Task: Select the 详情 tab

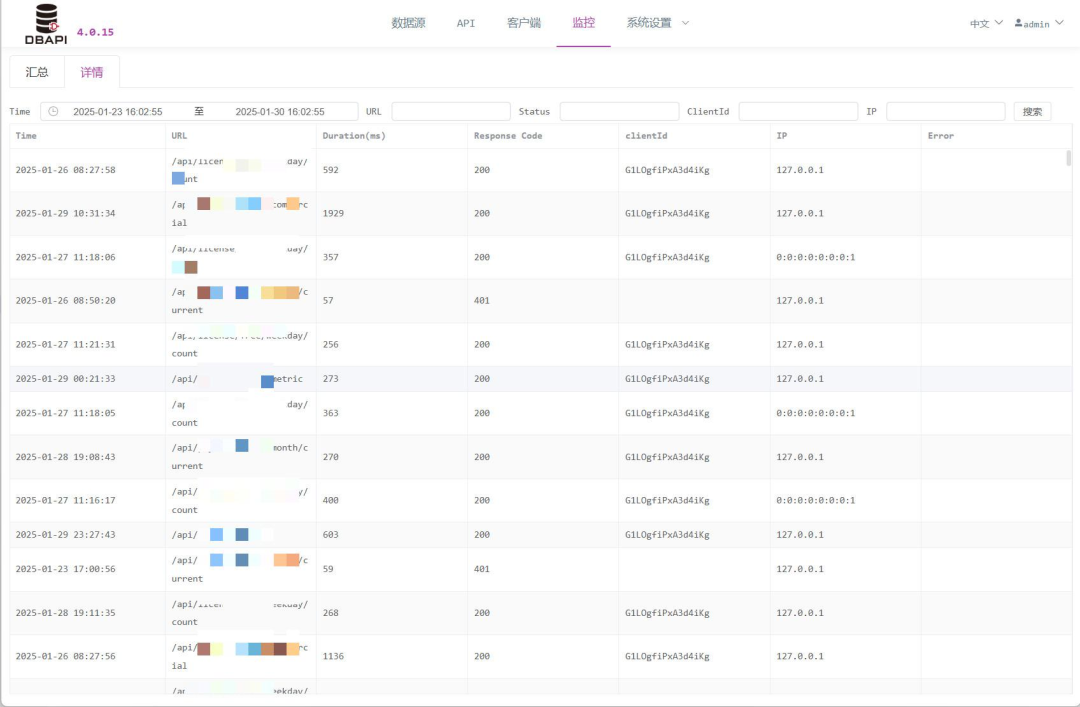Action: click(92, 72)
